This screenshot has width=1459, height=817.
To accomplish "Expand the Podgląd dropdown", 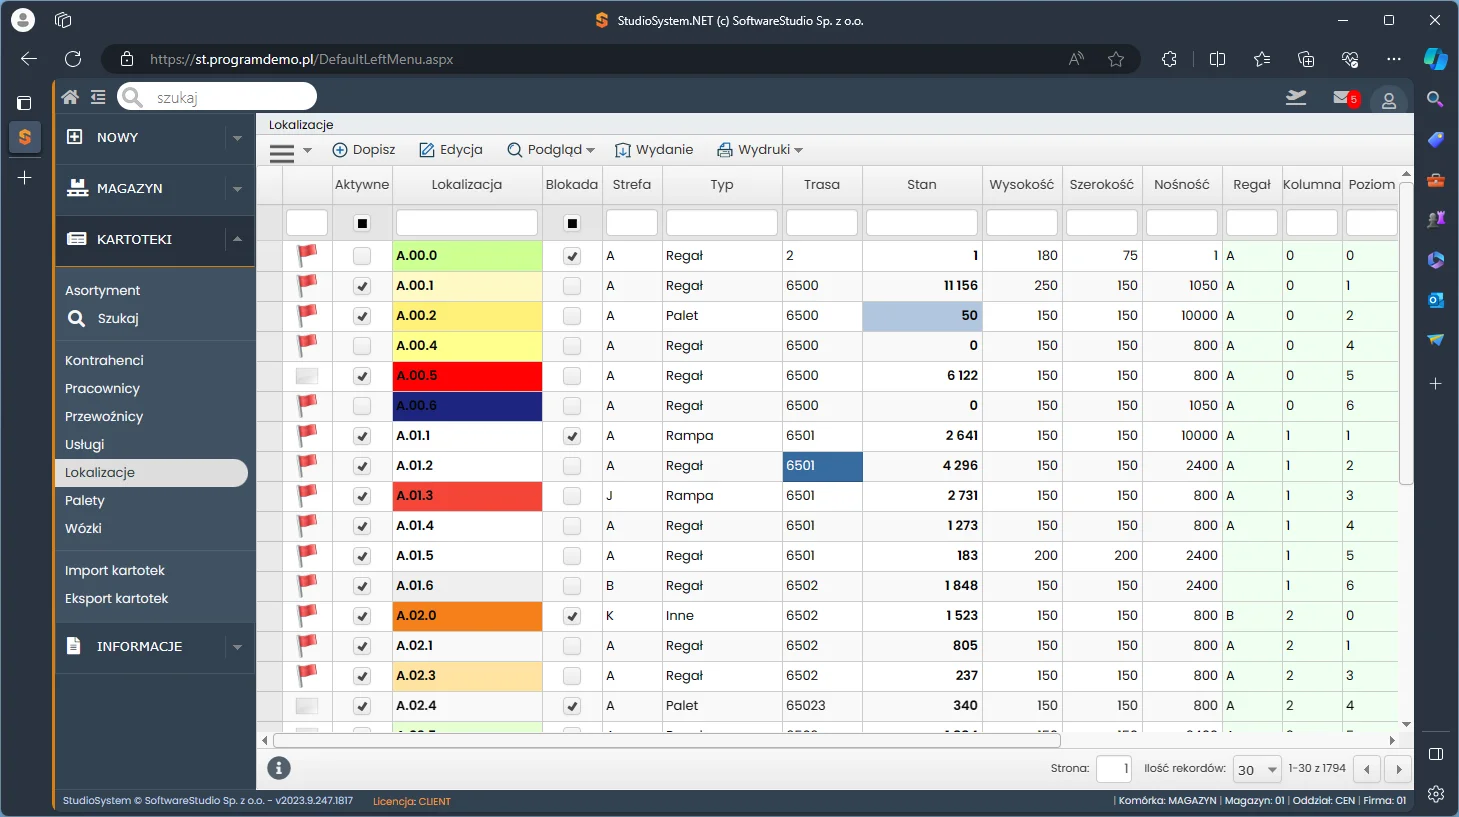I will [x=551, y=150].
